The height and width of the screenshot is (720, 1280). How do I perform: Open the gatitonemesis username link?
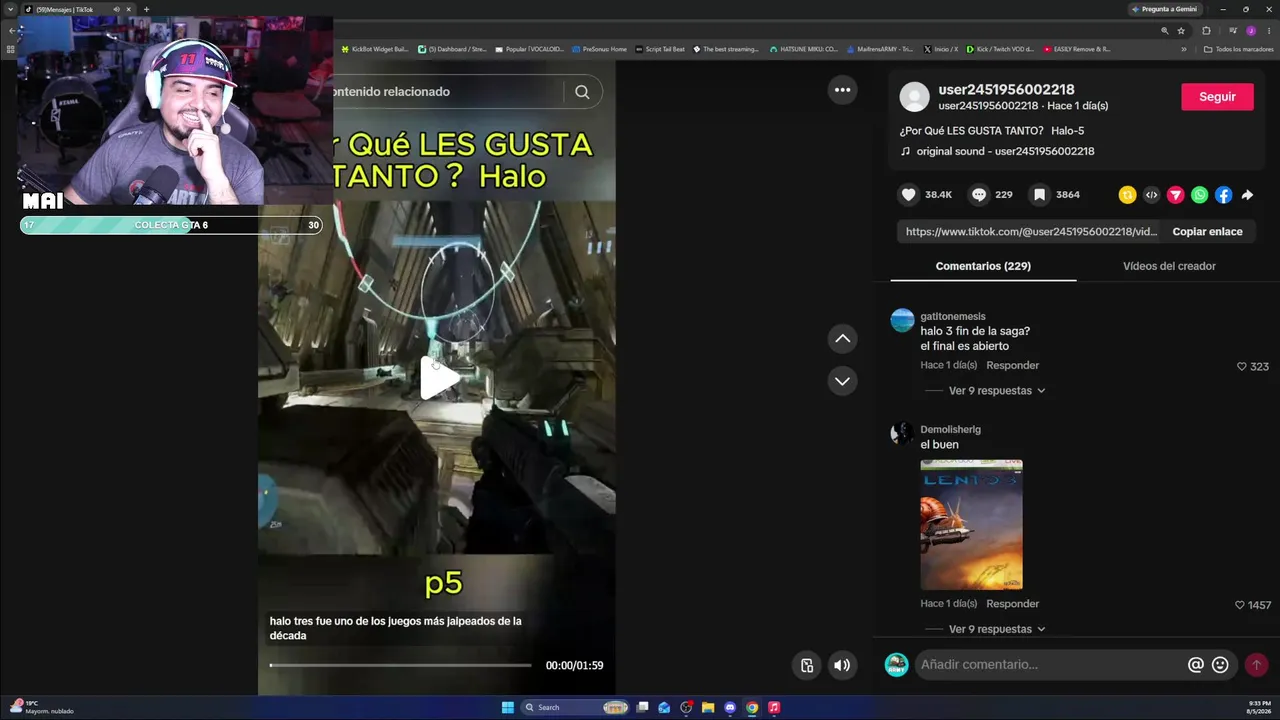[953, 316]
